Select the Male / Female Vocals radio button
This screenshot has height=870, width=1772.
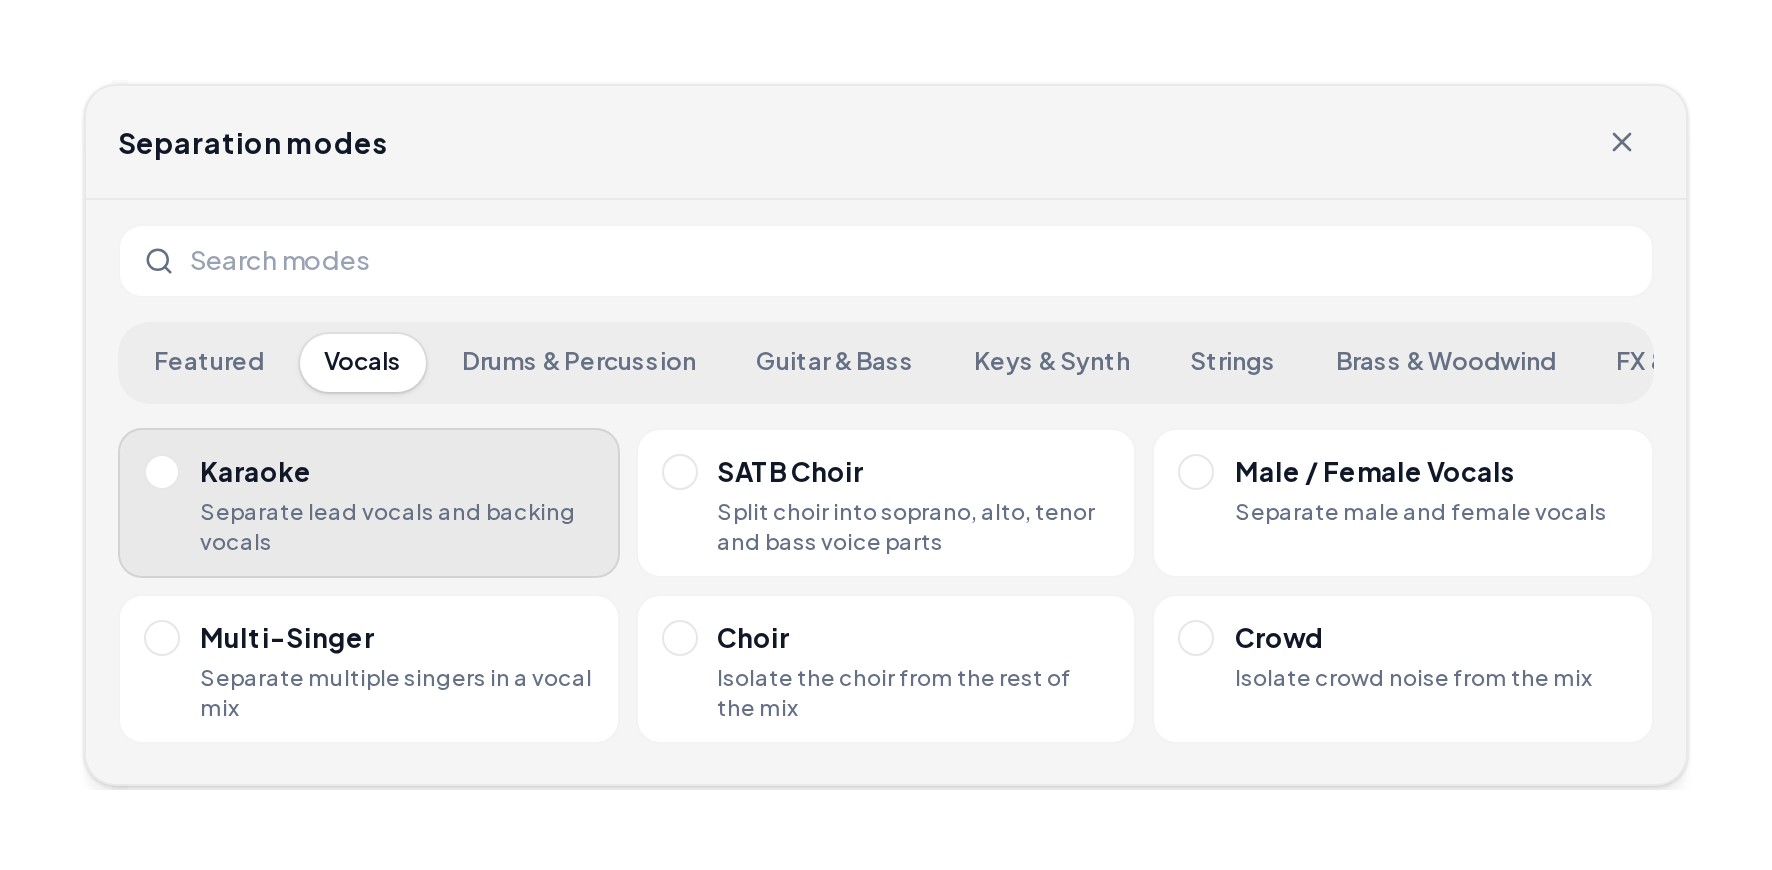[1196, 472]
